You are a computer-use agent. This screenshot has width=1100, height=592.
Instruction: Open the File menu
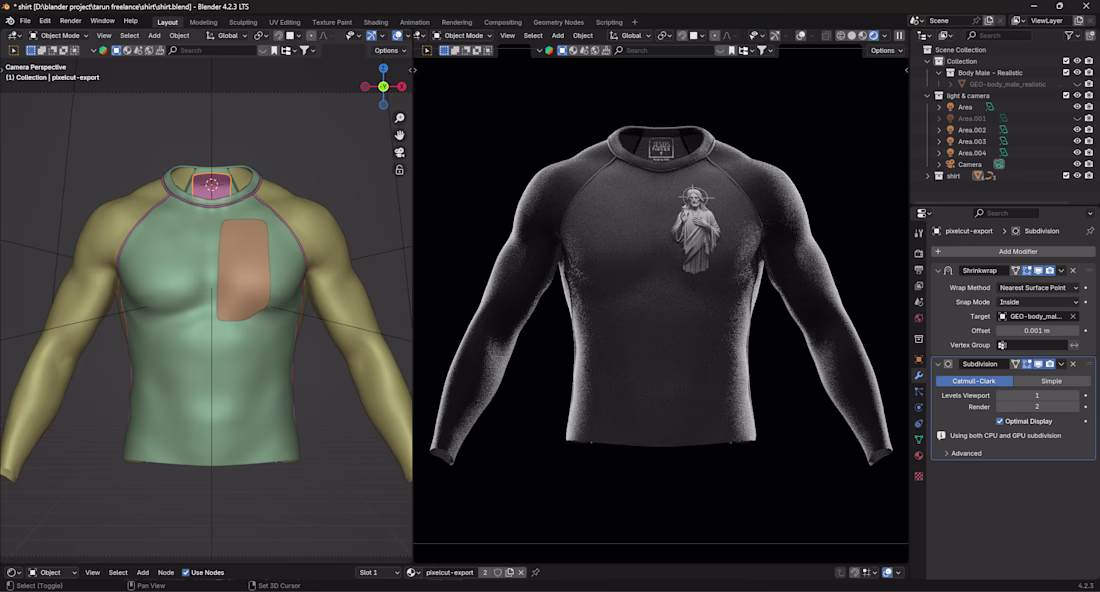[x=25, y=21]
